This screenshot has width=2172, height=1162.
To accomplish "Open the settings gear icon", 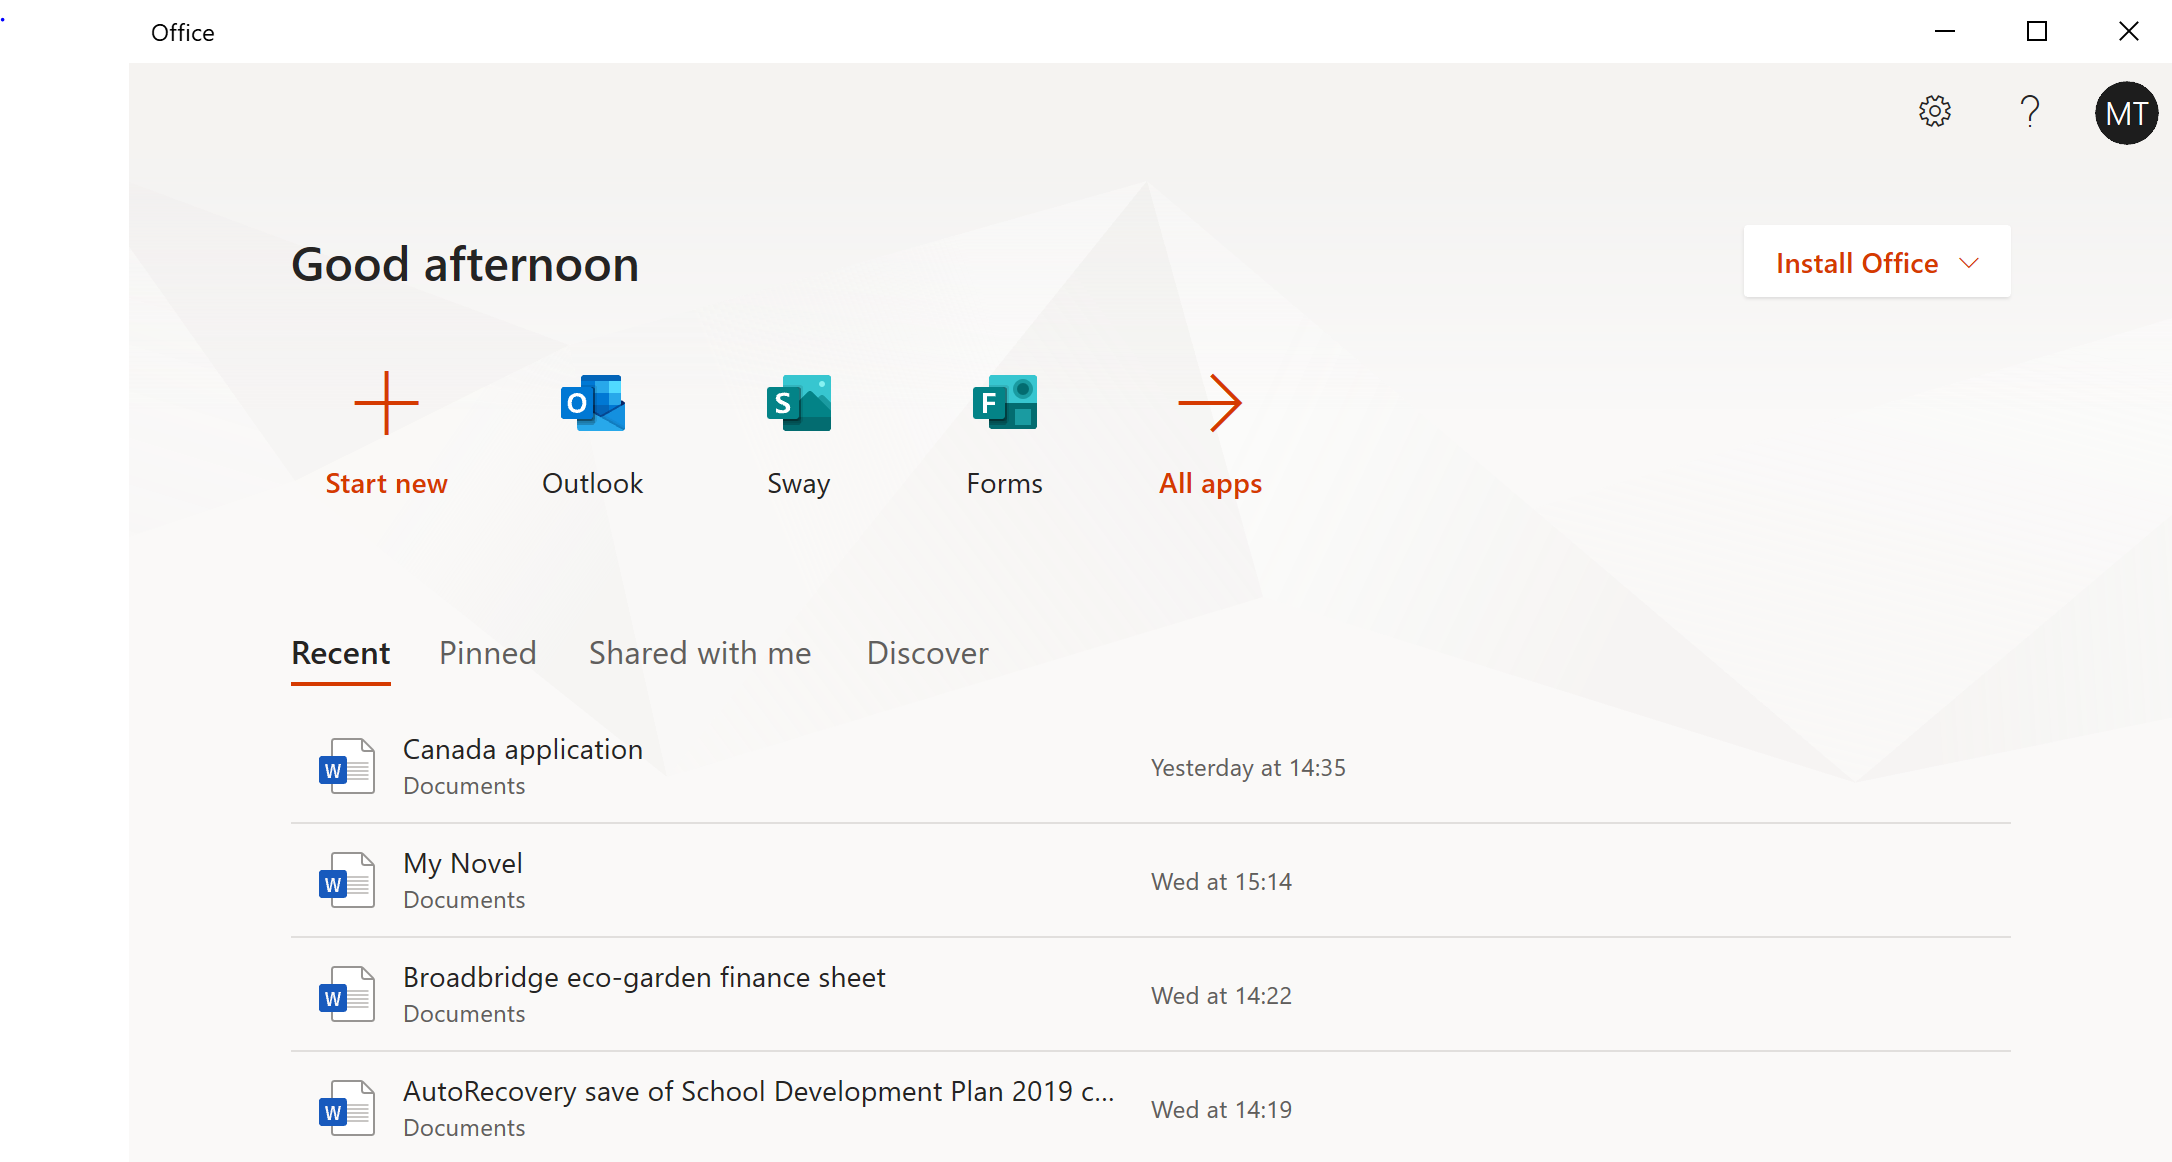I will coord(1935,111).
